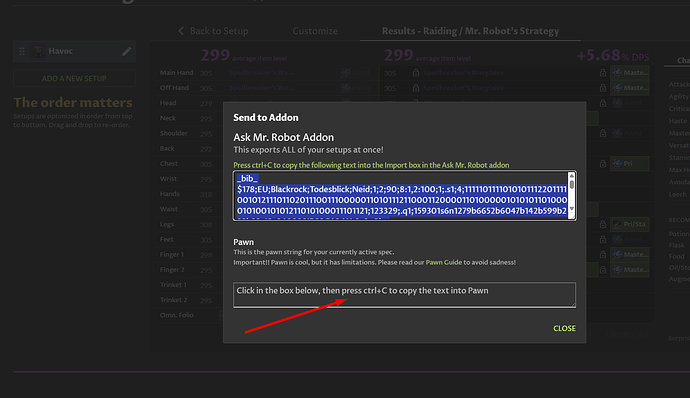
Task: Click the pencil edit icon on Havoc setup
Action: coord(127,52)
